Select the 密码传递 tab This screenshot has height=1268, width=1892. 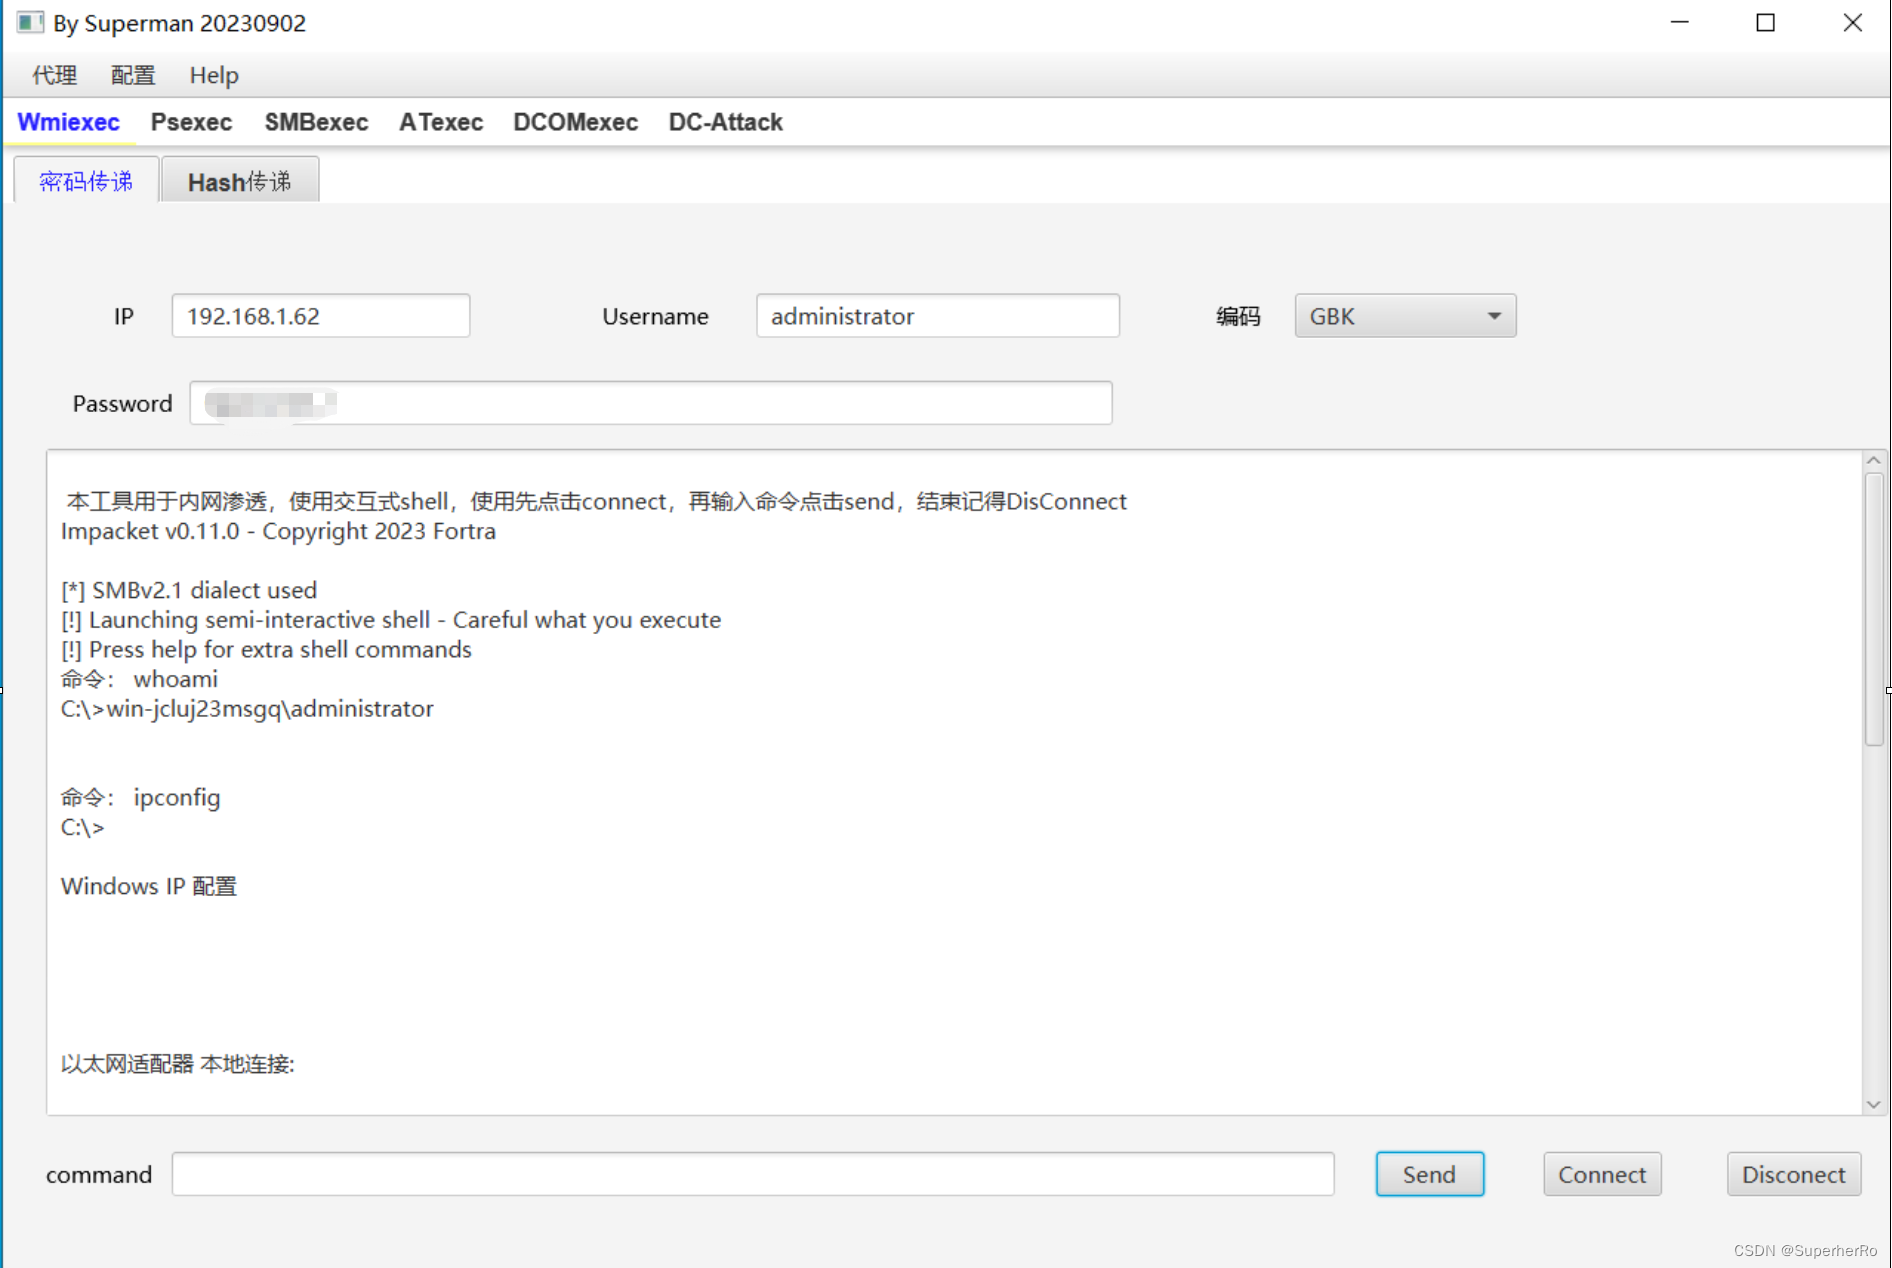coord(86,181)
